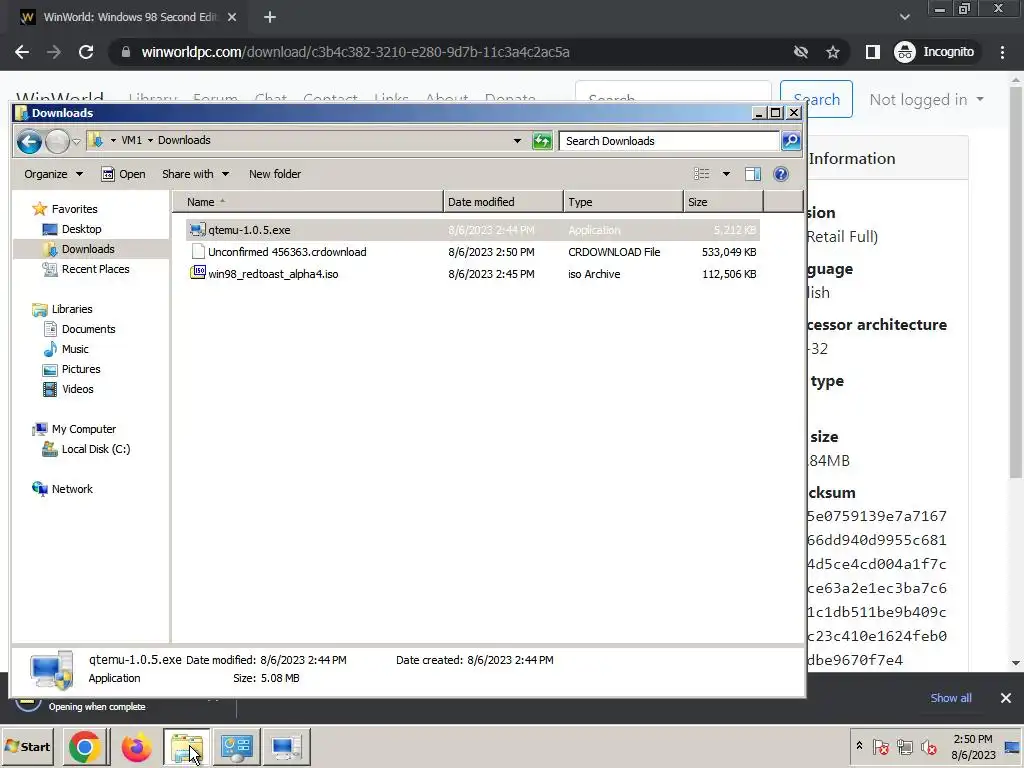Click the iso file icon of win98_redtoast_alpha4
Image resolution: width=1024 pixels, height=768 pixels.
tap(197, 273)
